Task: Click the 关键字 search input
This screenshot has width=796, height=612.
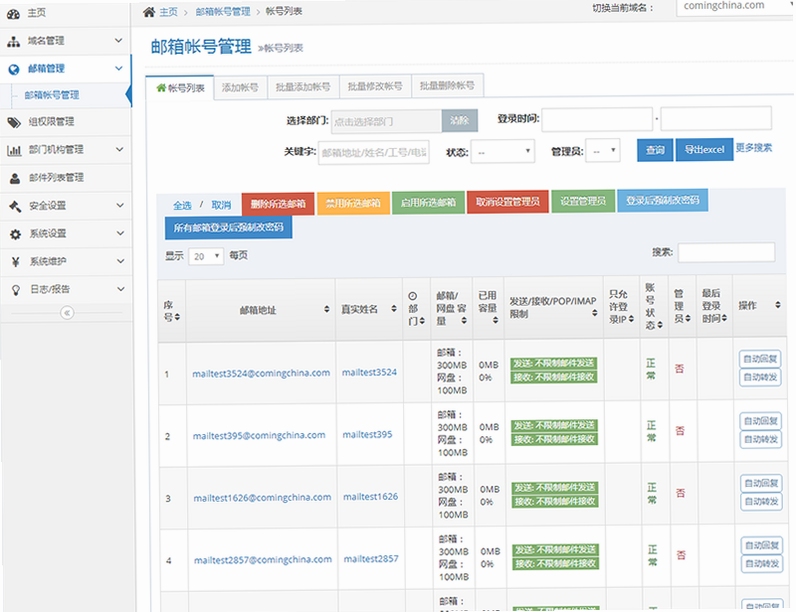Action: coord(374,152)
